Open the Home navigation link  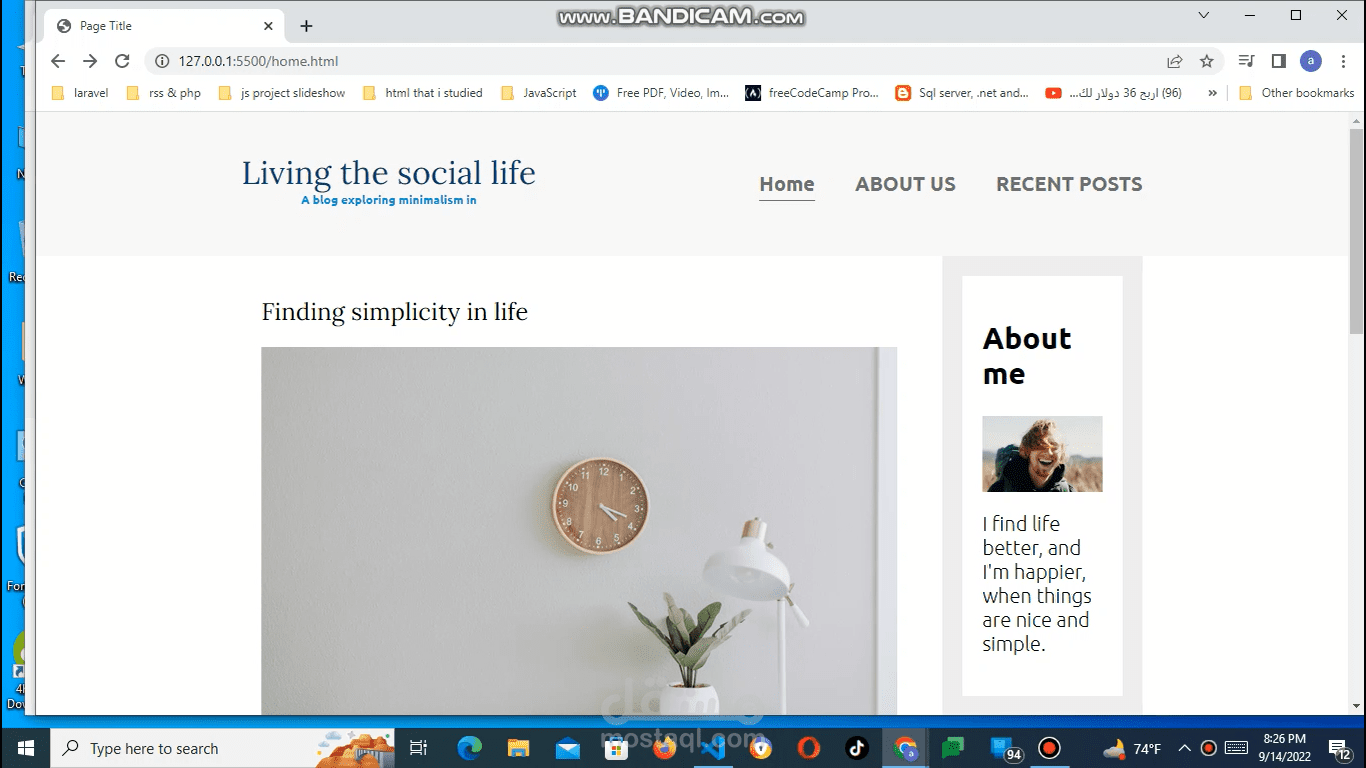click(x=787, y=184)
